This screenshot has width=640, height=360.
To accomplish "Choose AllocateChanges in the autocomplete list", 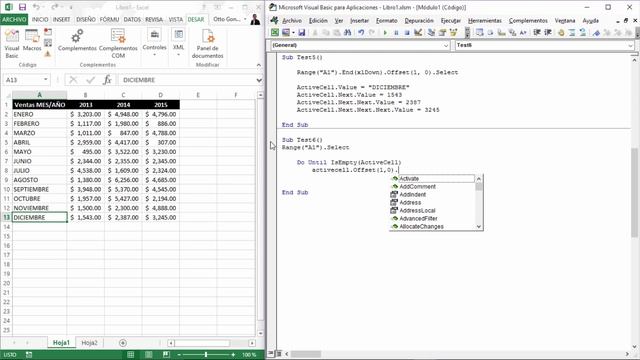I will pos(433,227).
